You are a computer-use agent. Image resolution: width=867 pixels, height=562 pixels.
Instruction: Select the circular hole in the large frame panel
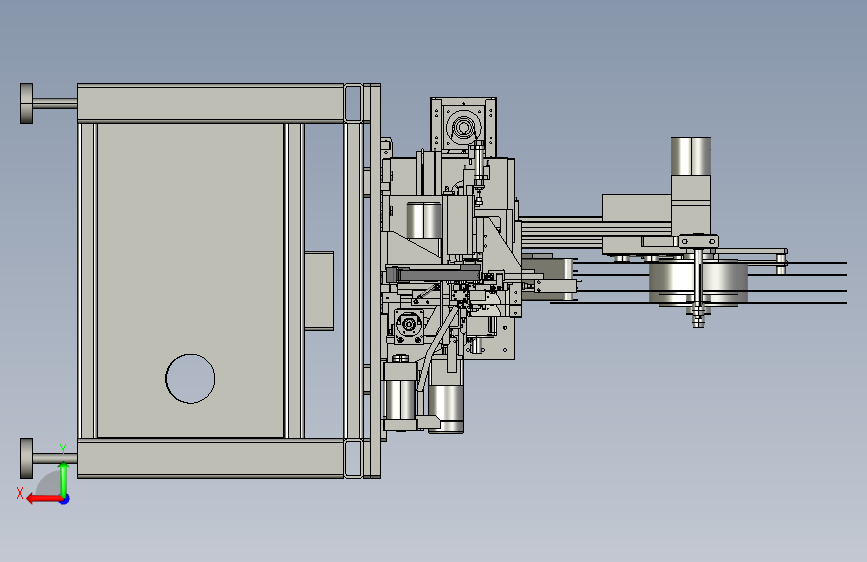coord(190,379)
